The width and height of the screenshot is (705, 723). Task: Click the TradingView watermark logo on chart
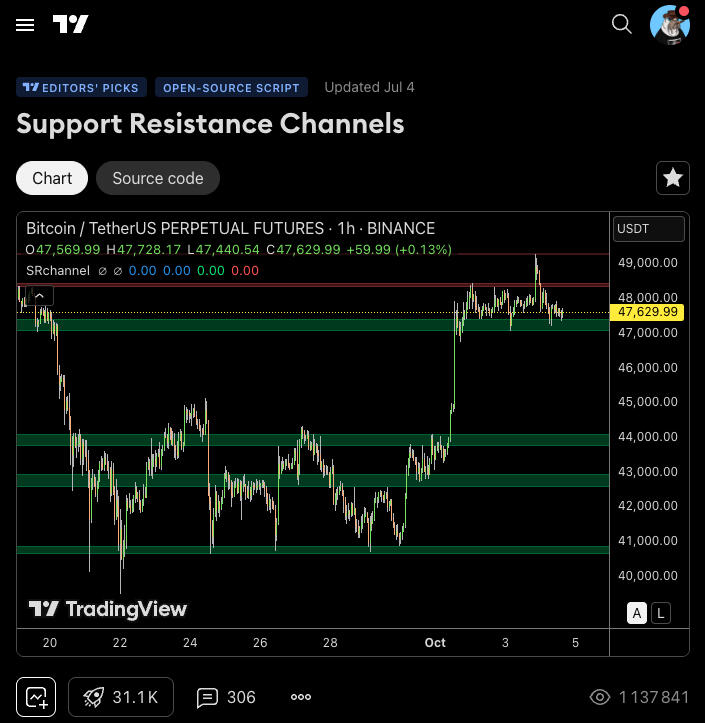(108, 609)
